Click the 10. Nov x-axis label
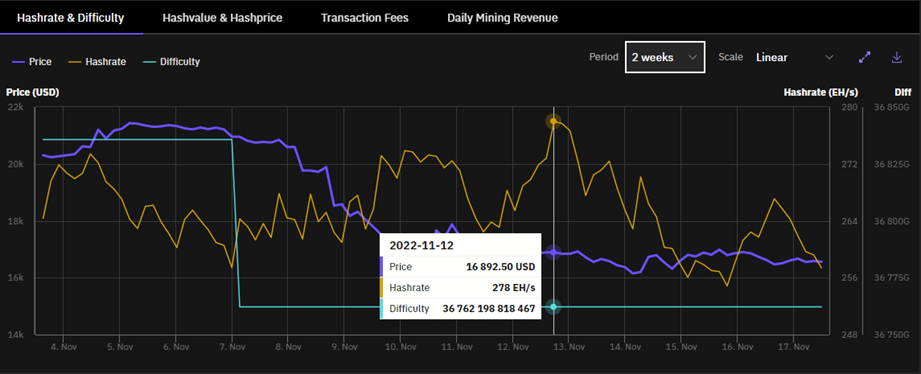This screenshot has width=921, height=374. coord(400,347)
